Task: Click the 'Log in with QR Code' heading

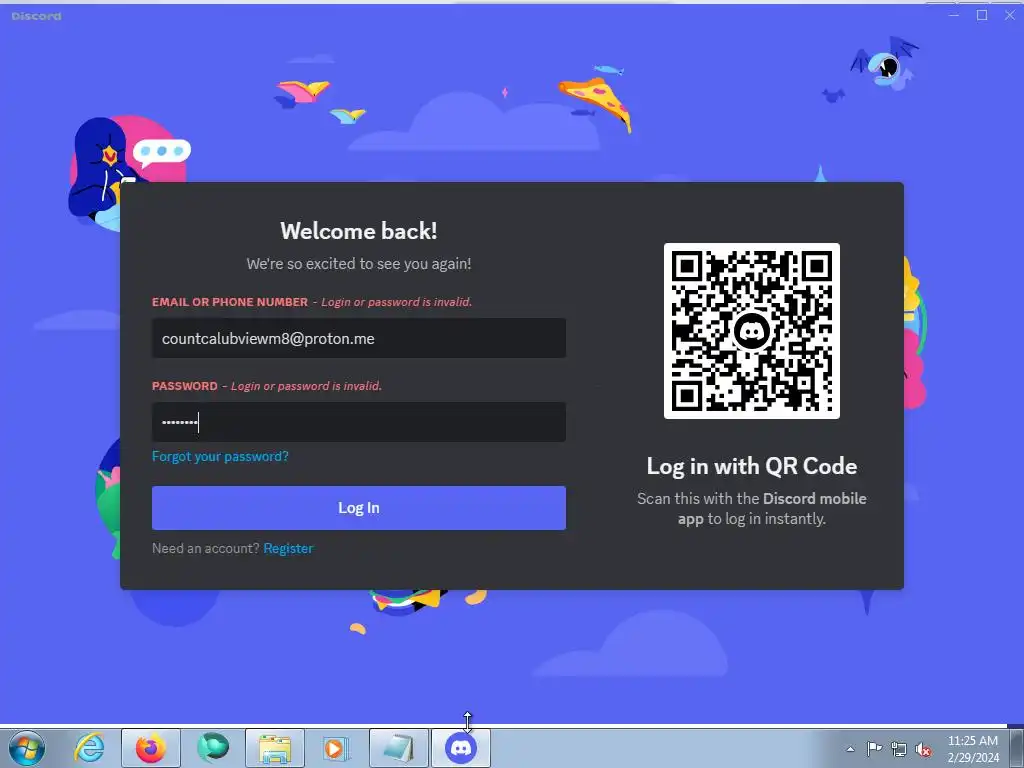Action: click(x=751, y=466)
